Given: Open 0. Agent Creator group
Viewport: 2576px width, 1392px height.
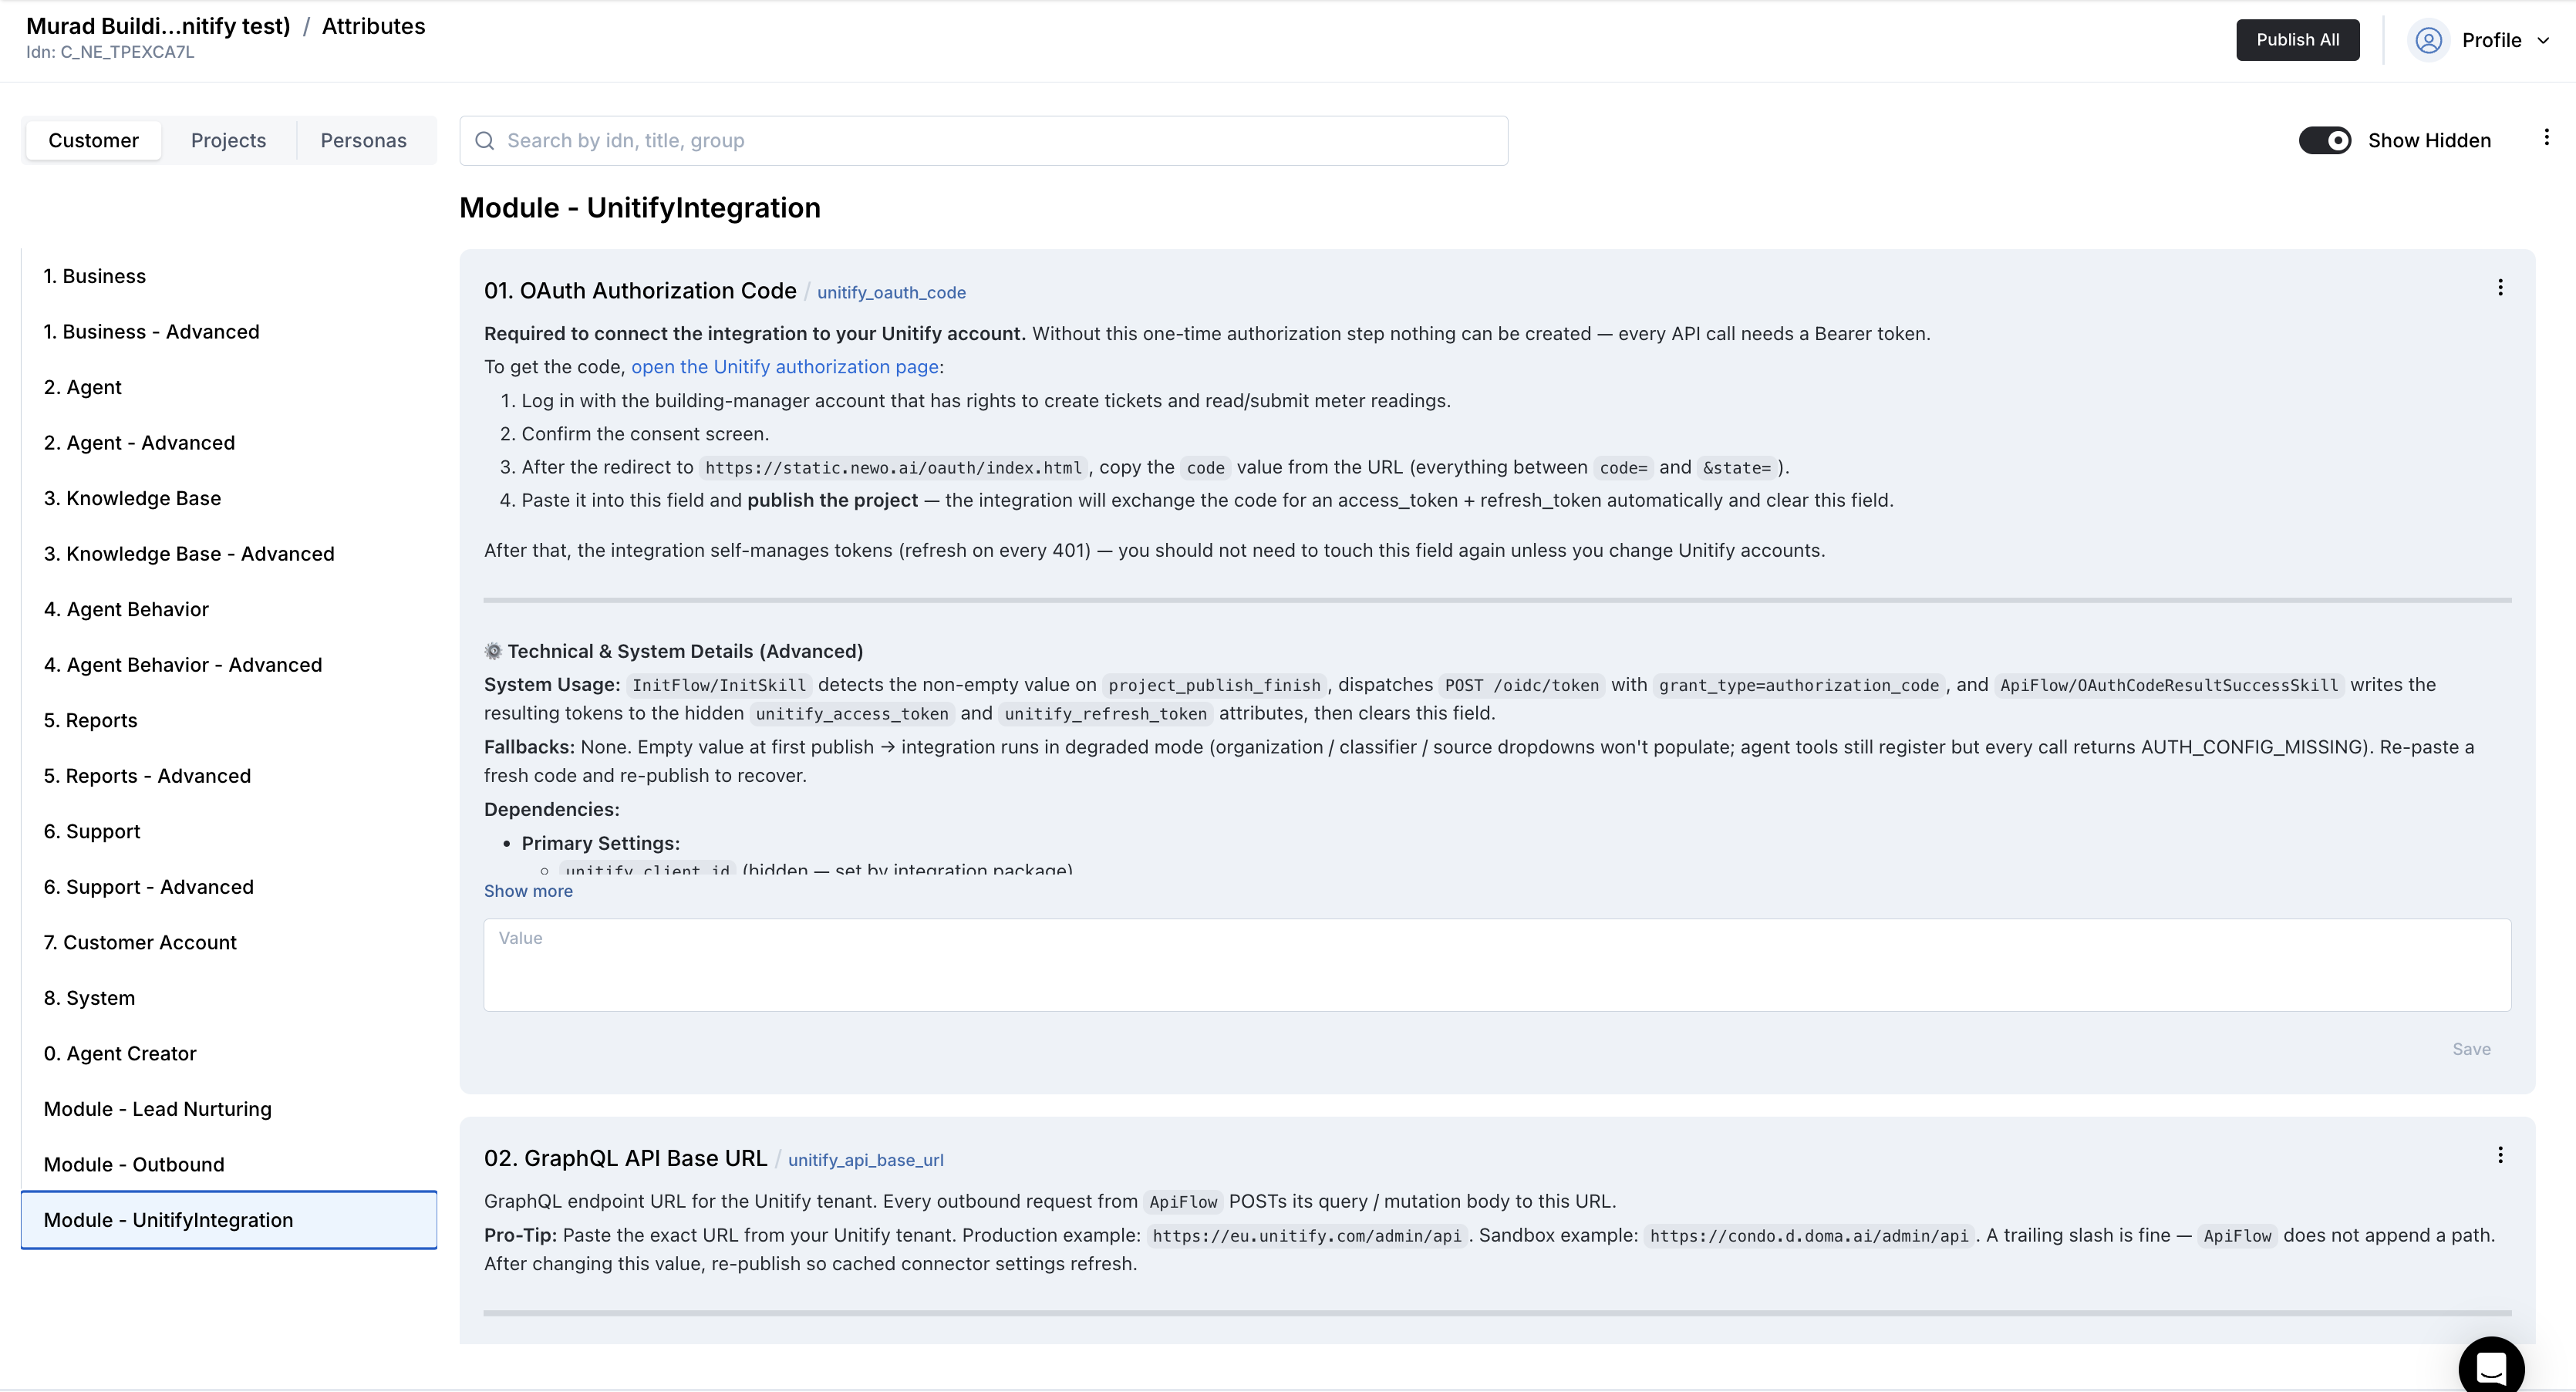Looking at the screenshot, I should (228, 1053).
